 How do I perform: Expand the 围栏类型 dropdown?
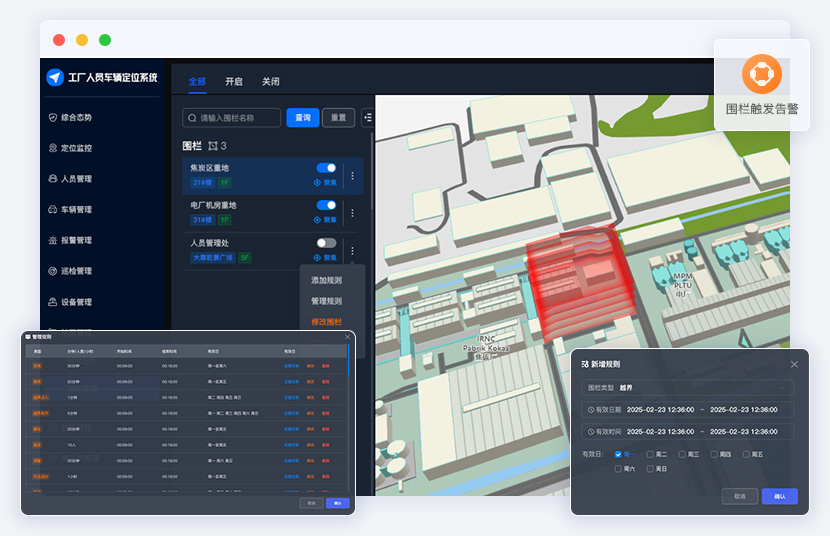(688, 388)
